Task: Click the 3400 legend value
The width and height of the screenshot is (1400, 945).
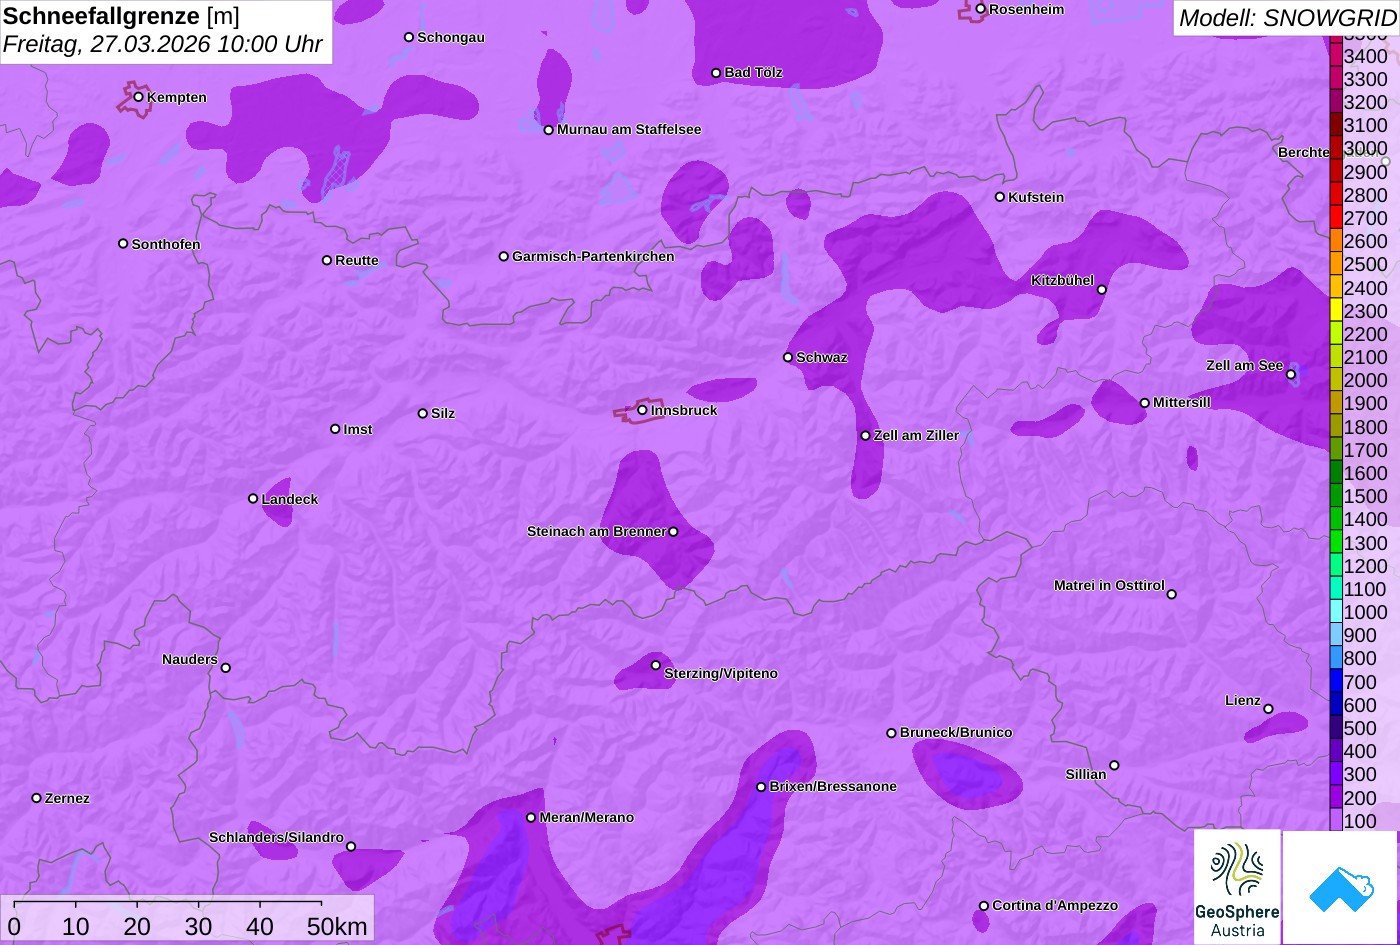Action: click(1366, 55)
